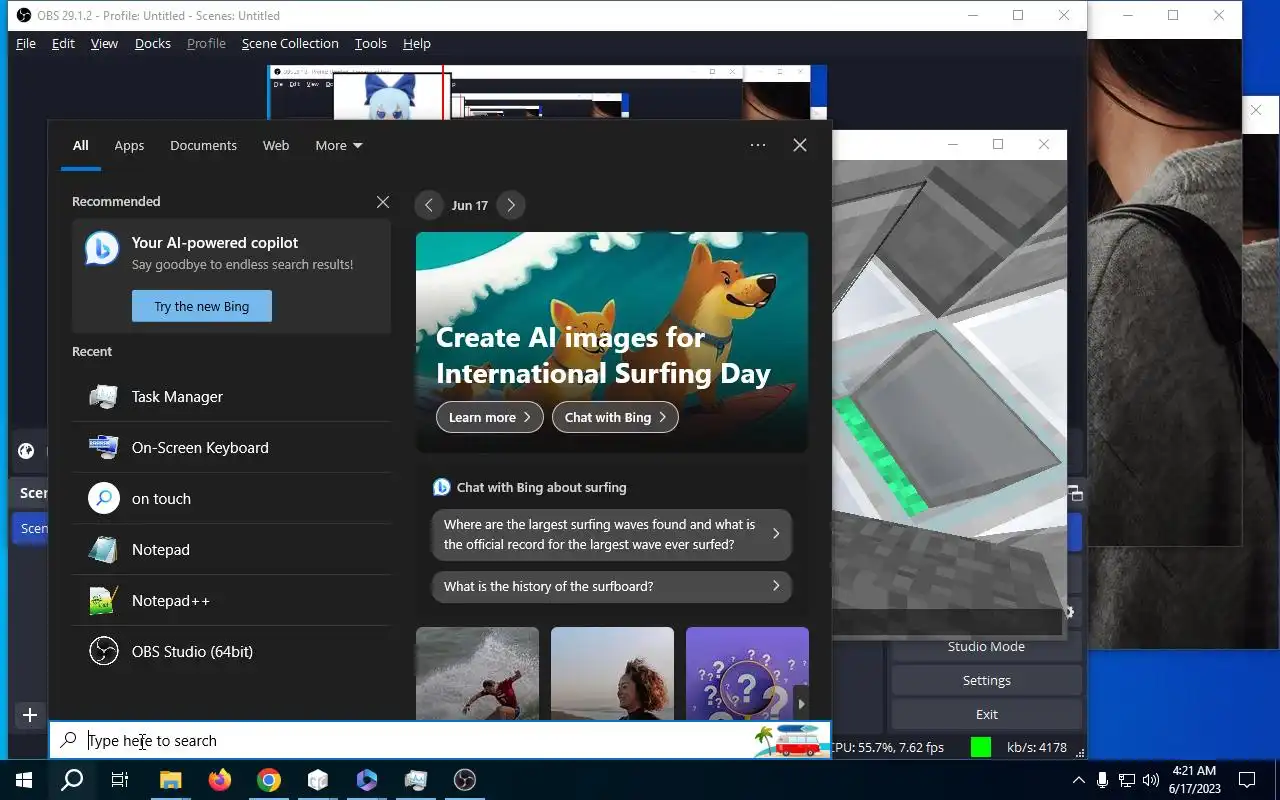Open OBS Settings button
Image resolution: width=1280 pixels, height=800 pixels.
click(x=986, y=680)
